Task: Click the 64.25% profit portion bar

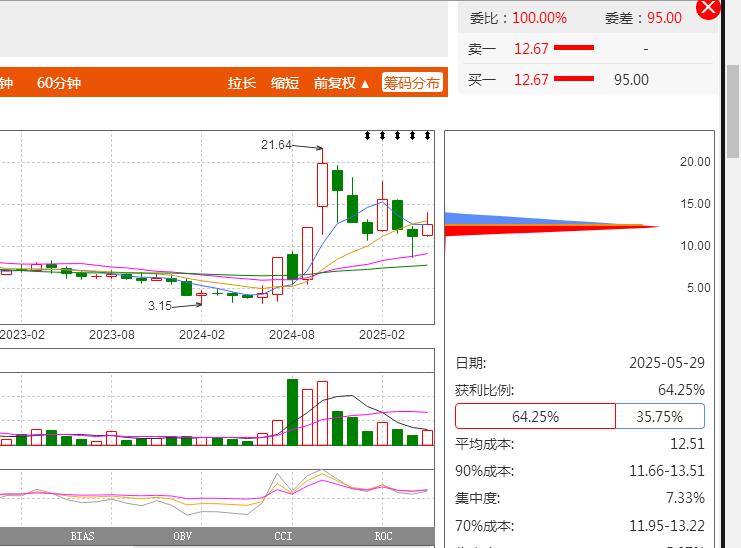Action: click(535, 416)
